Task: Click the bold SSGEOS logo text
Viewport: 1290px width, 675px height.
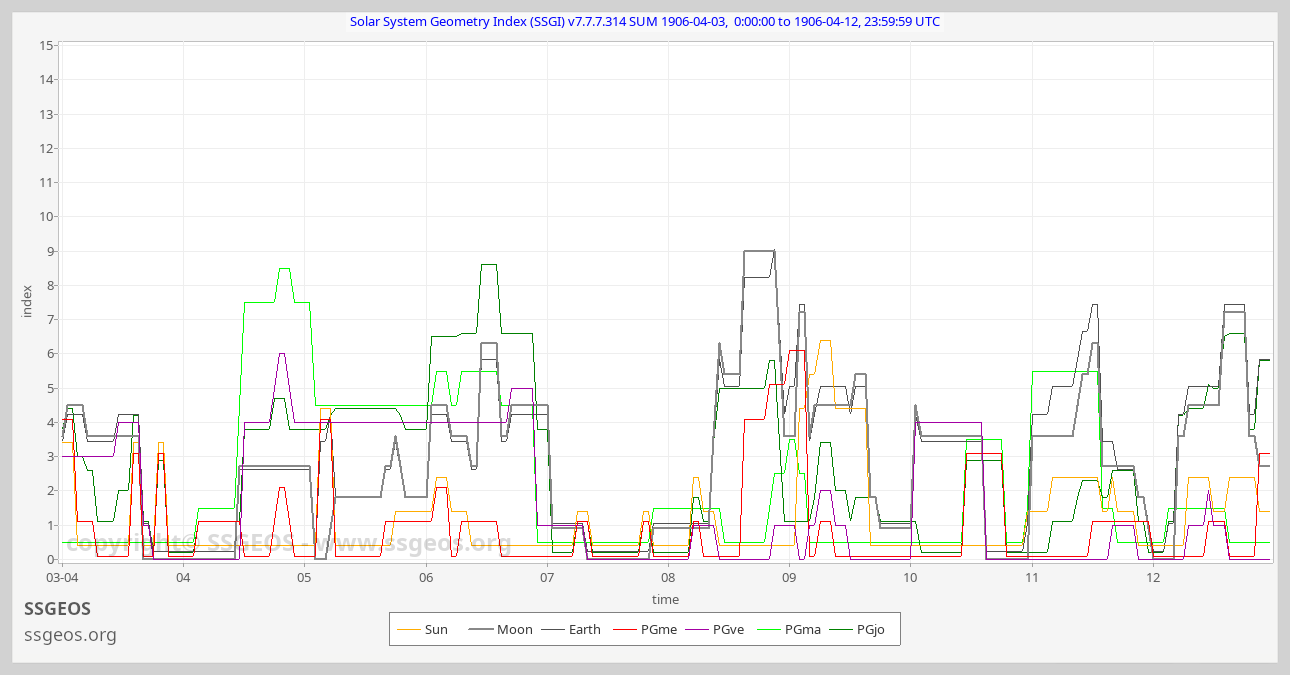Action: (57, 608)
